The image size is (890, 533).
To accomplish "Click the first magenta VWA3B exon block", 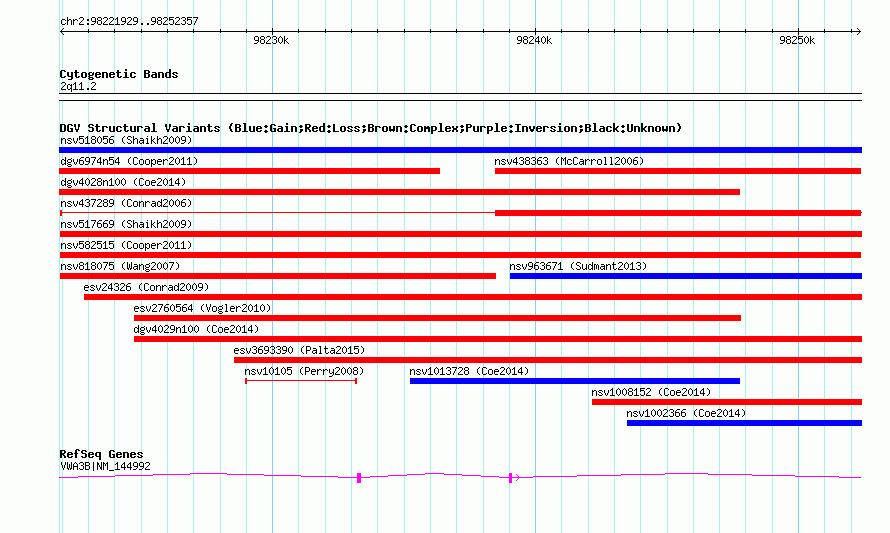I will pyautogui.click(x=359, y=478).
